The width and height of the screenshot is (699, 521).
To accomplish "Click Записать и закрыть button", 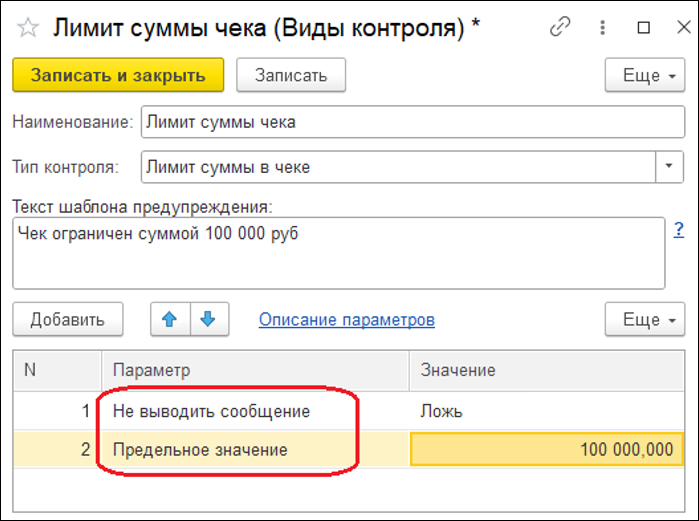I will pos(118,75).
